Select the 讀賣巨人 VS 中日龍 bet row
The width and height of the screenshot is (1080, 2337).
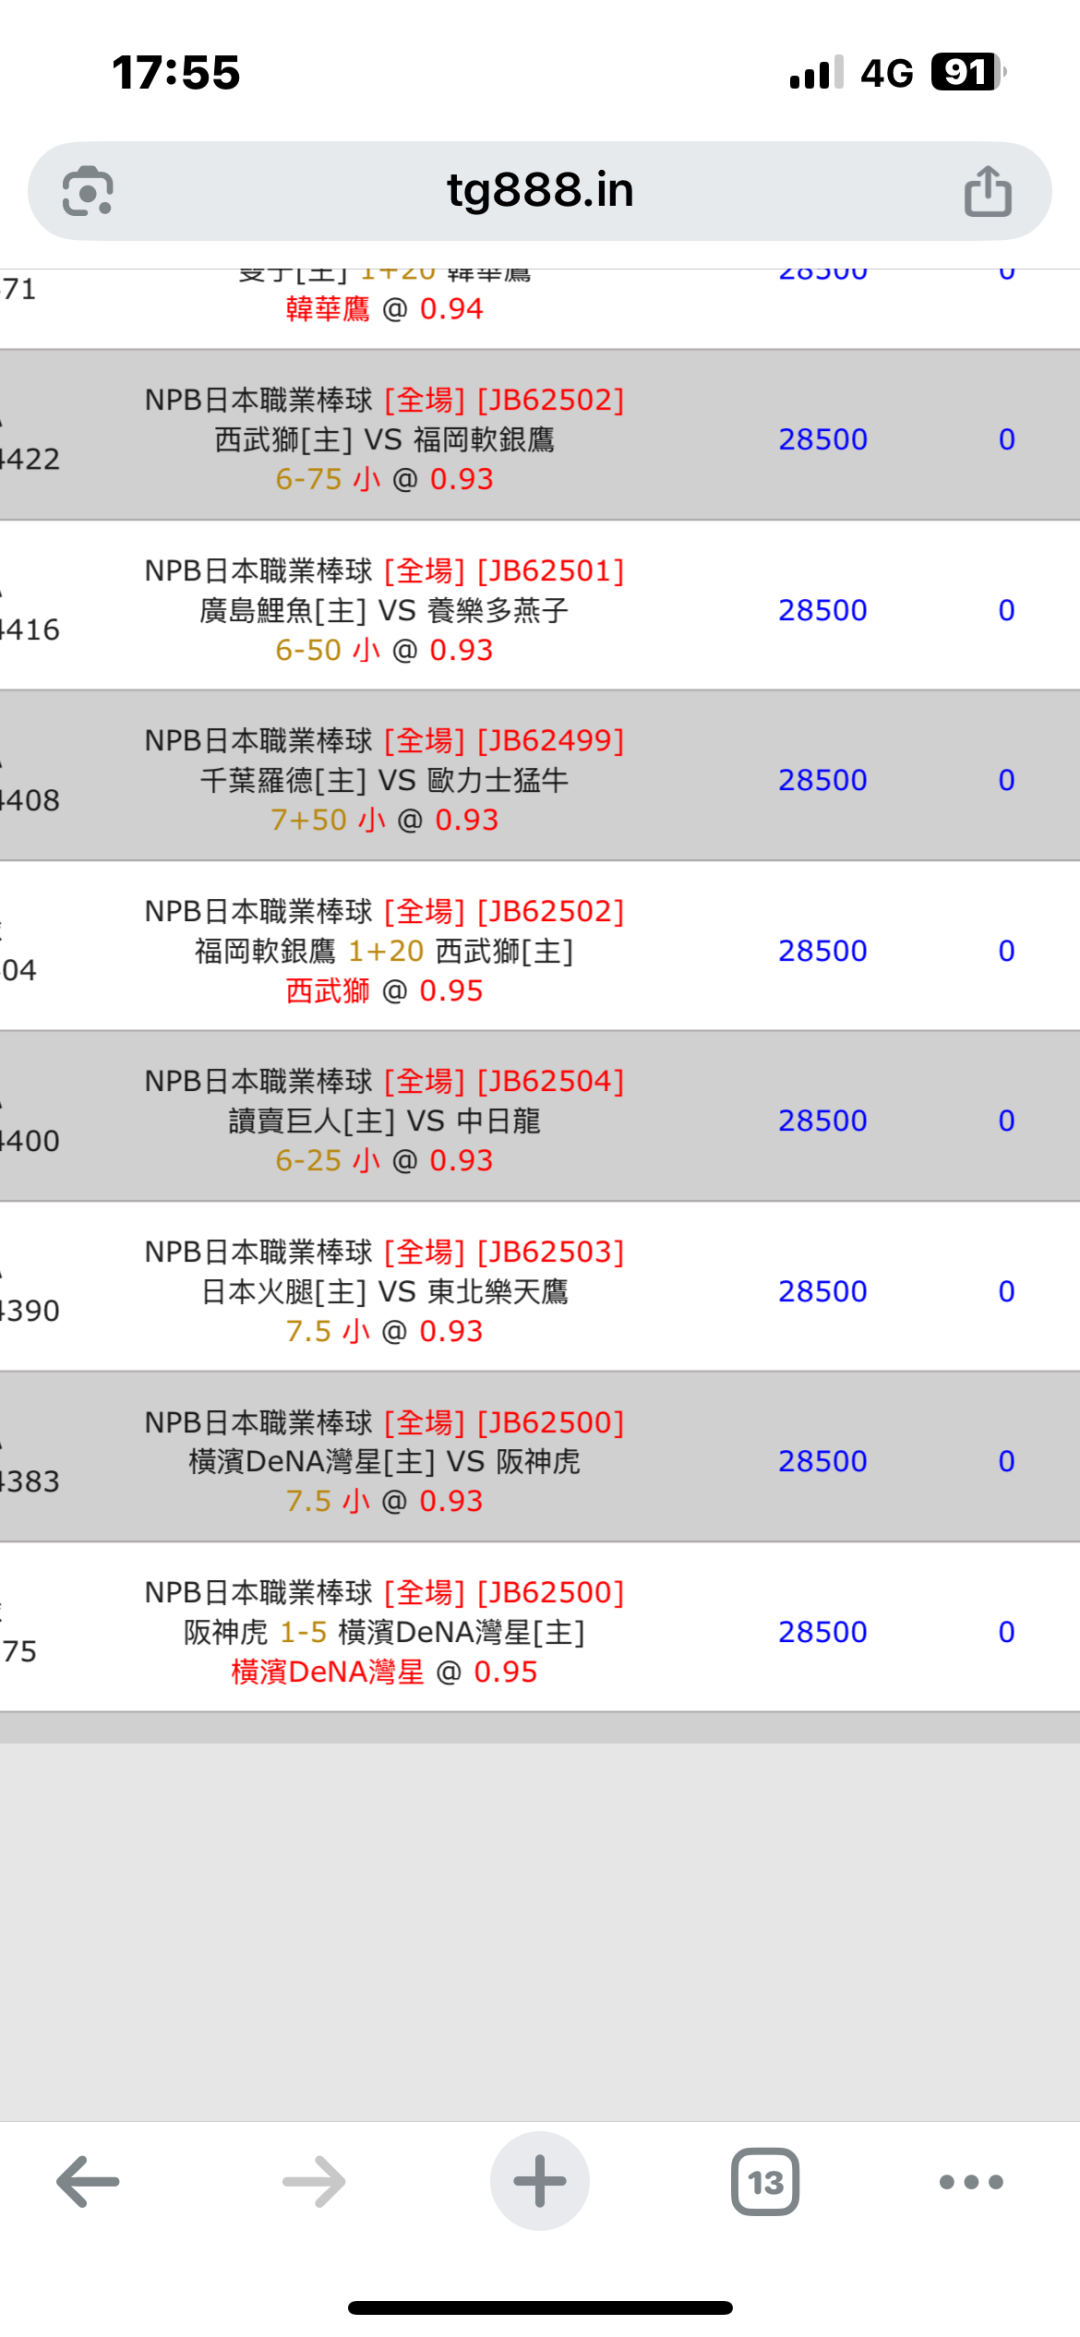(384, 1120)
